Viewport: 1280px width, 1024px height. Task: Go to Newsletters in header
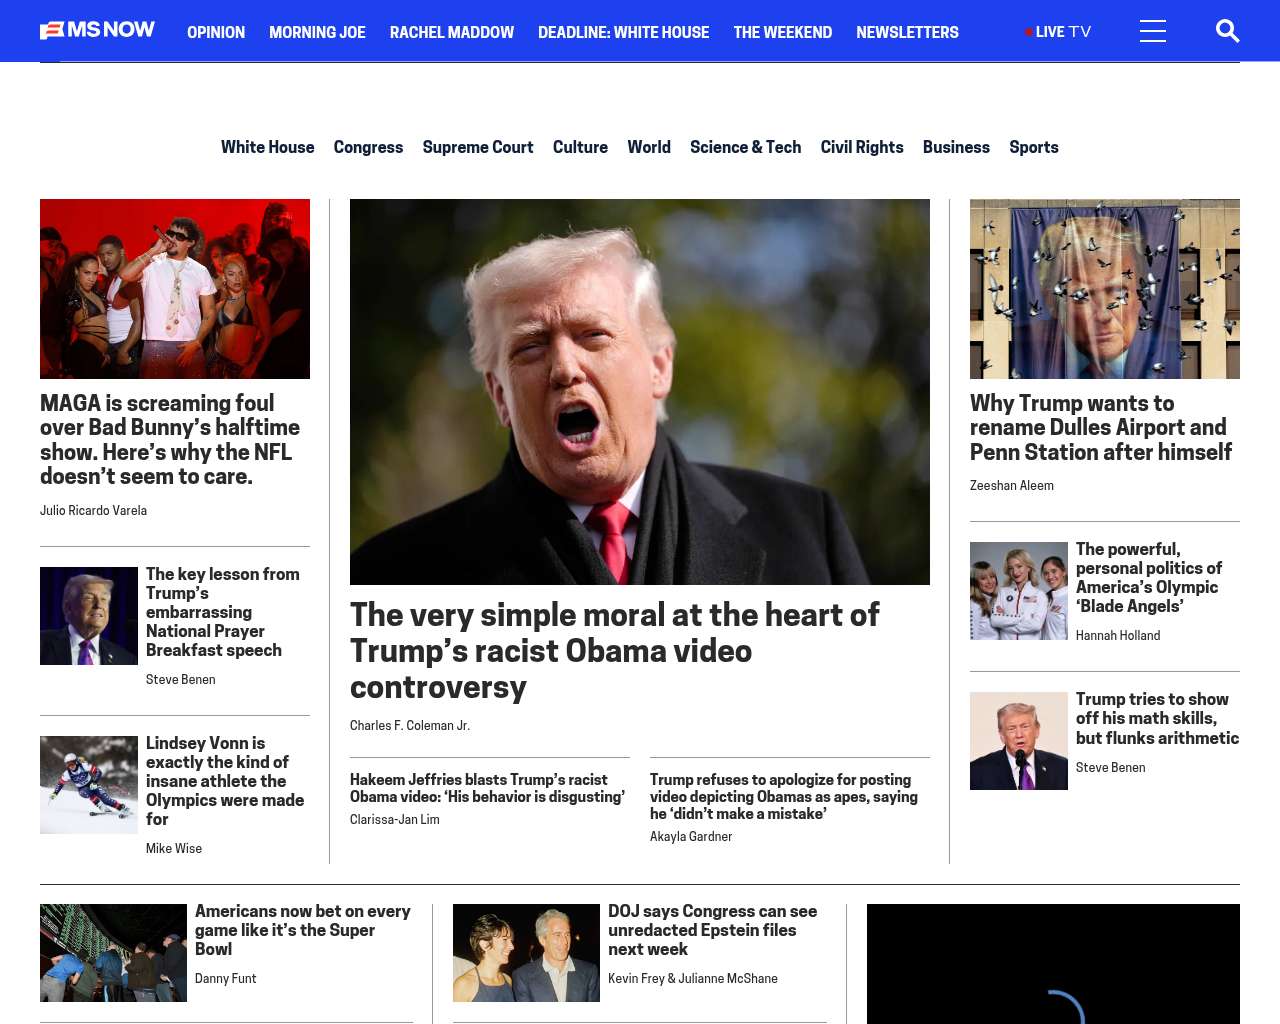pos(907,32)
